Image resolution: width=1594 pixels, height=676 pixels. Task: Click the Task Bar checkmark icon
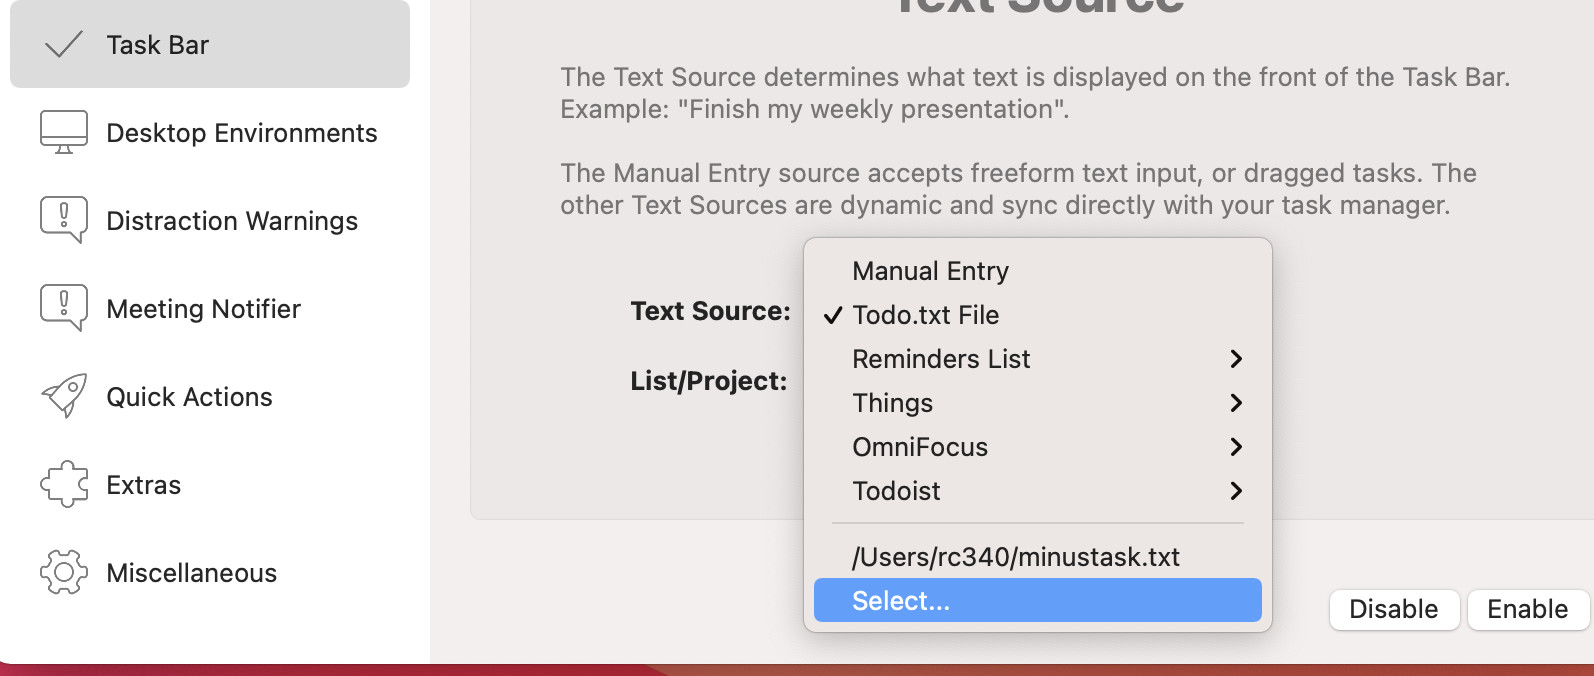pyautogui.click(x=64, y=45)
